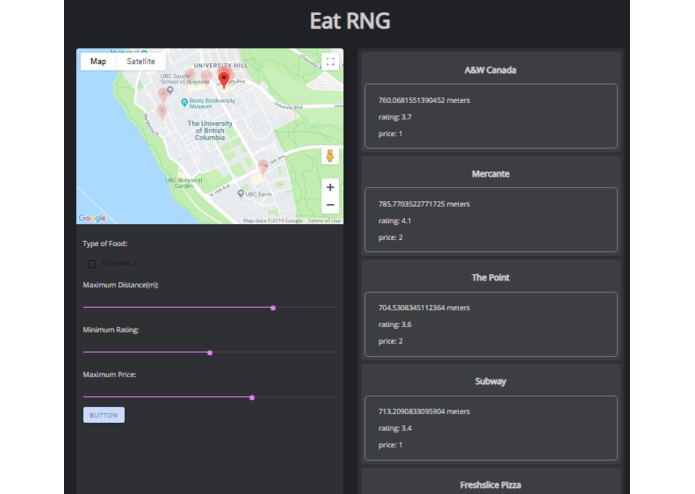Click Subway's rating: 3.4 text
The width and height of the screenshot is (695, 494).
(x=394, y=428)
